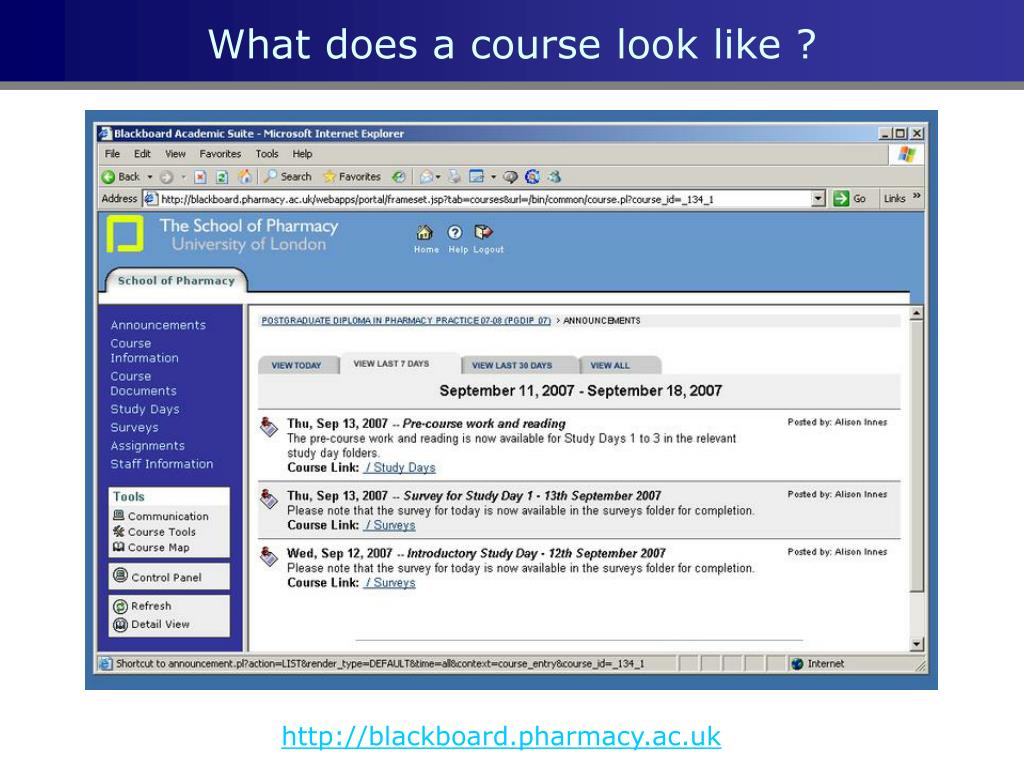1024x768 pixels.
Task: Click the Internet zone status bar indicator
Action: tap(818, 664)
